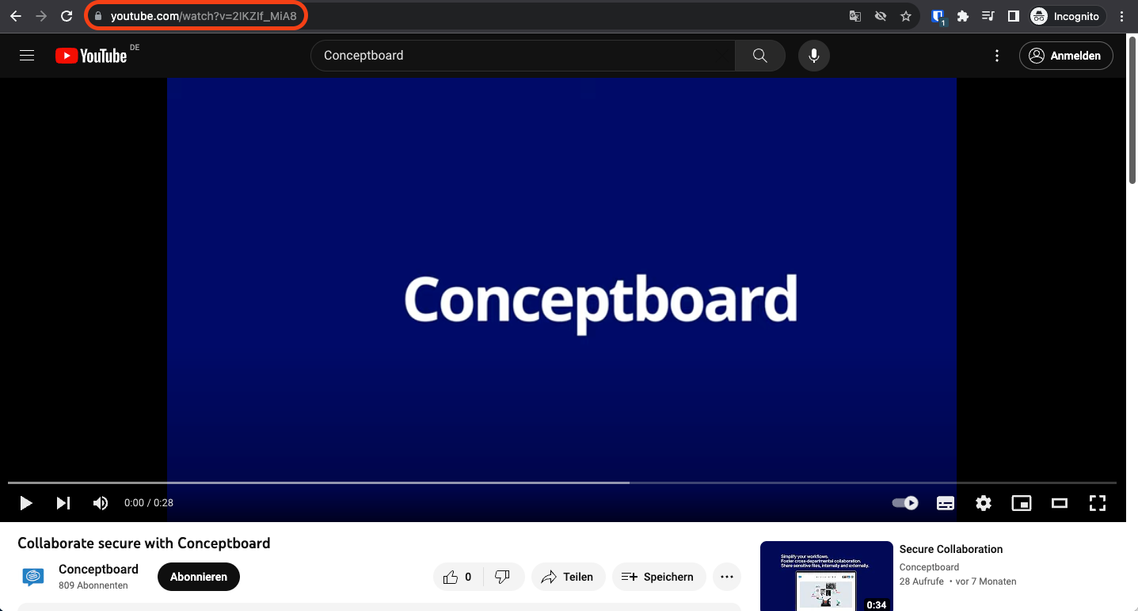This screenshot has height=611, width=1138.
Task: Open more actions menu under video
Action: 726,577
